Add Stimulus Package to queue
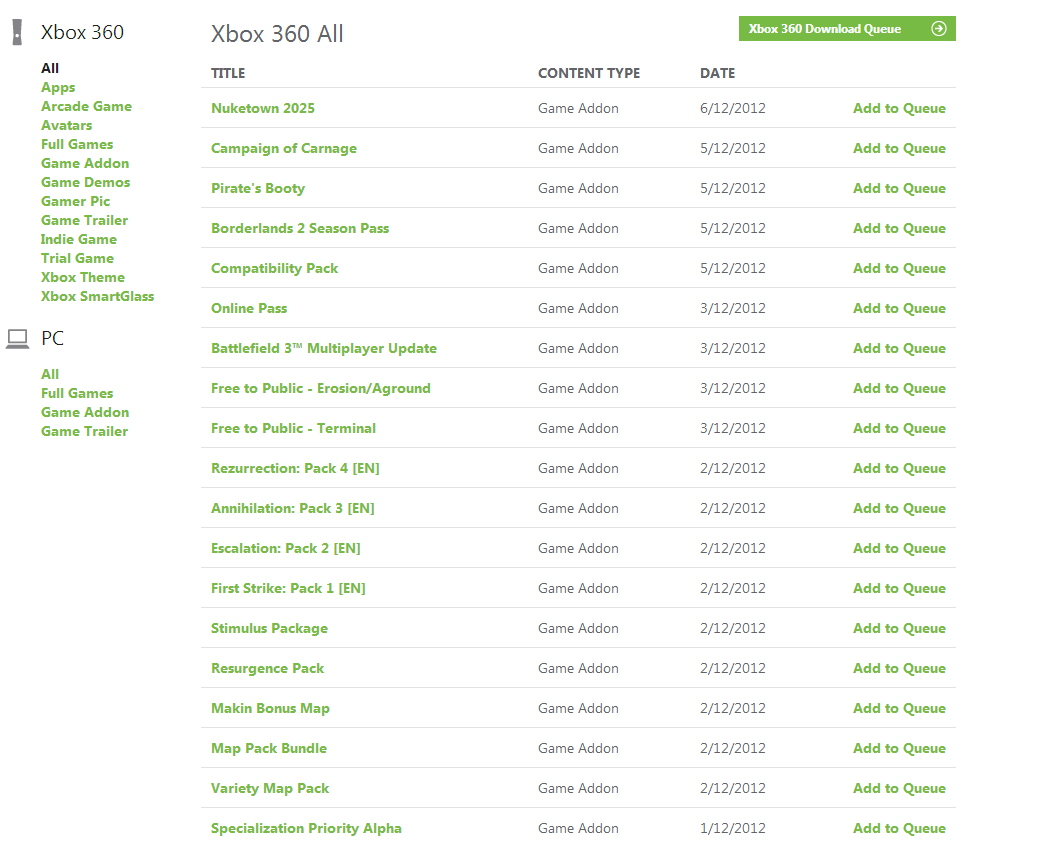 [899, 628]
